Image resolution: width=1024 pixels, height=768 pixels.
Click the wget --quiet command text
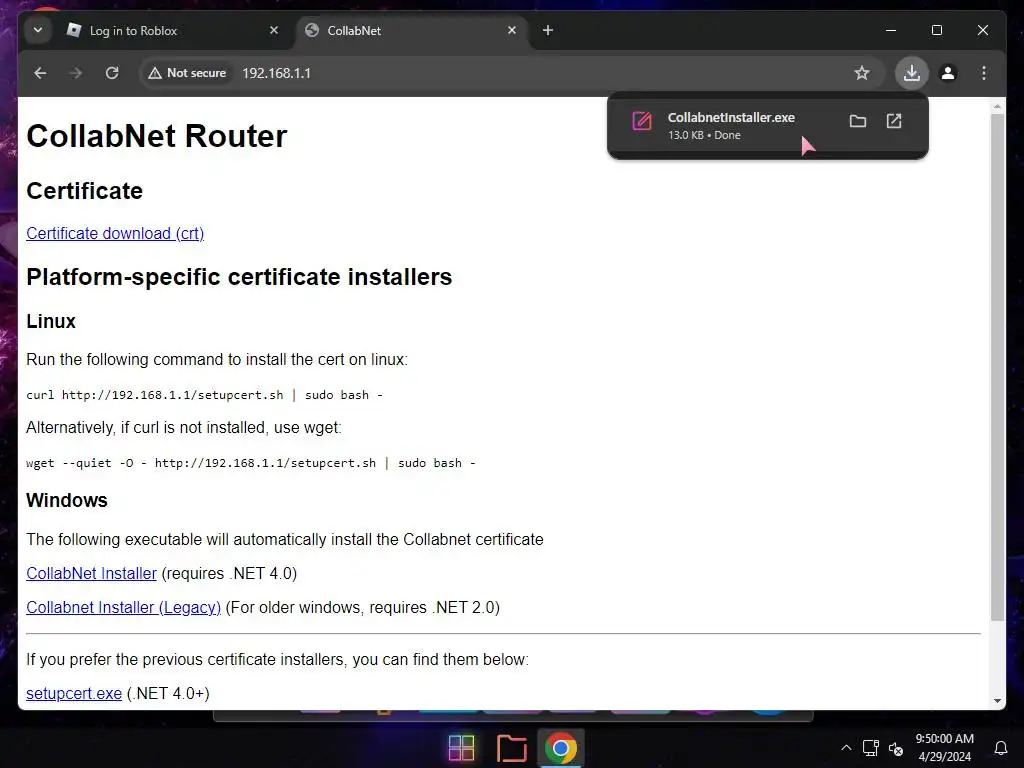[x=251, y=463]
